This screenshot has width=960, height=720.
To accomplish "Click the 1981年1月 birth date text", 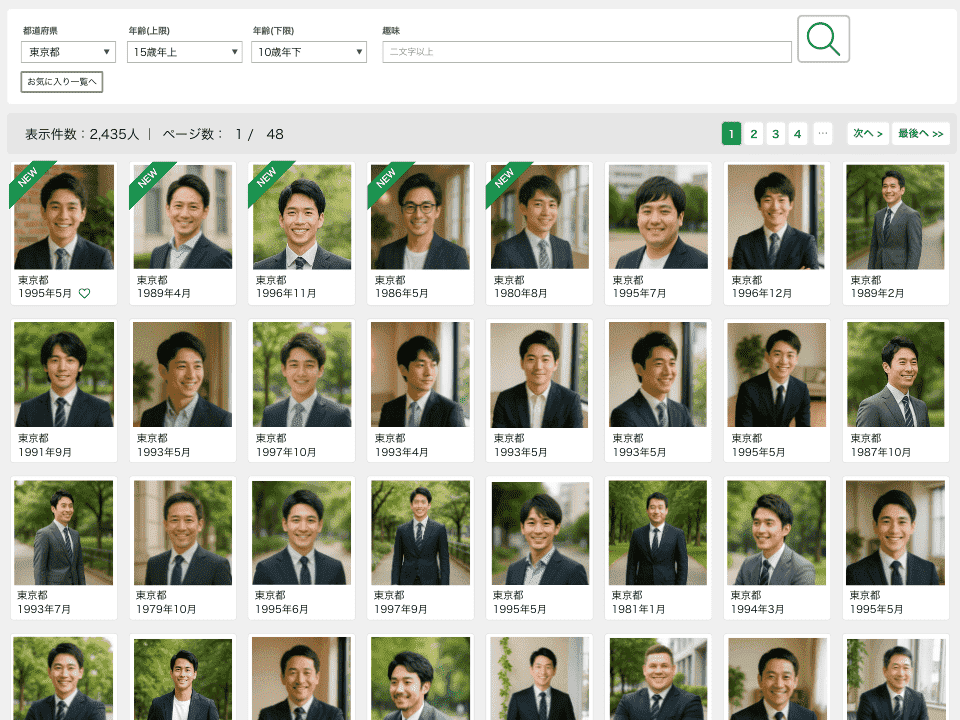I will coord(639,609).
